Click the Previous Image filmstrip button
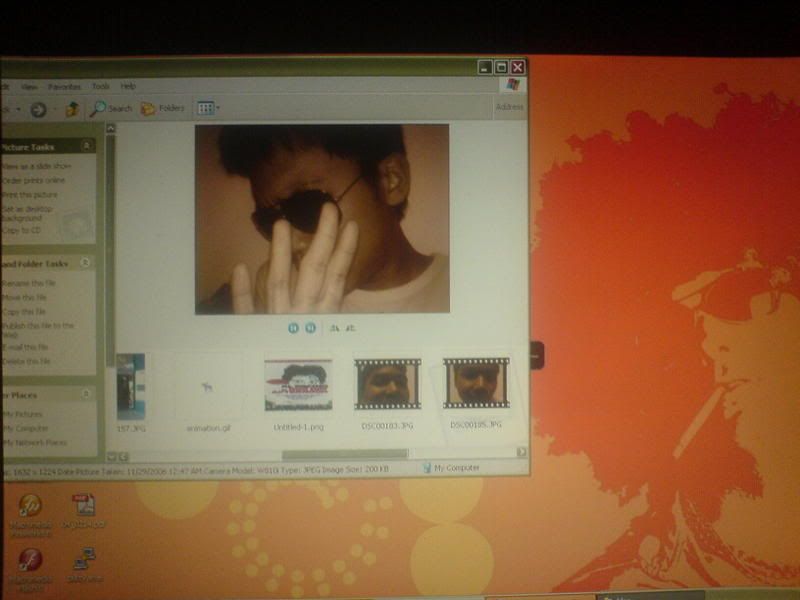 click(293, 328)
